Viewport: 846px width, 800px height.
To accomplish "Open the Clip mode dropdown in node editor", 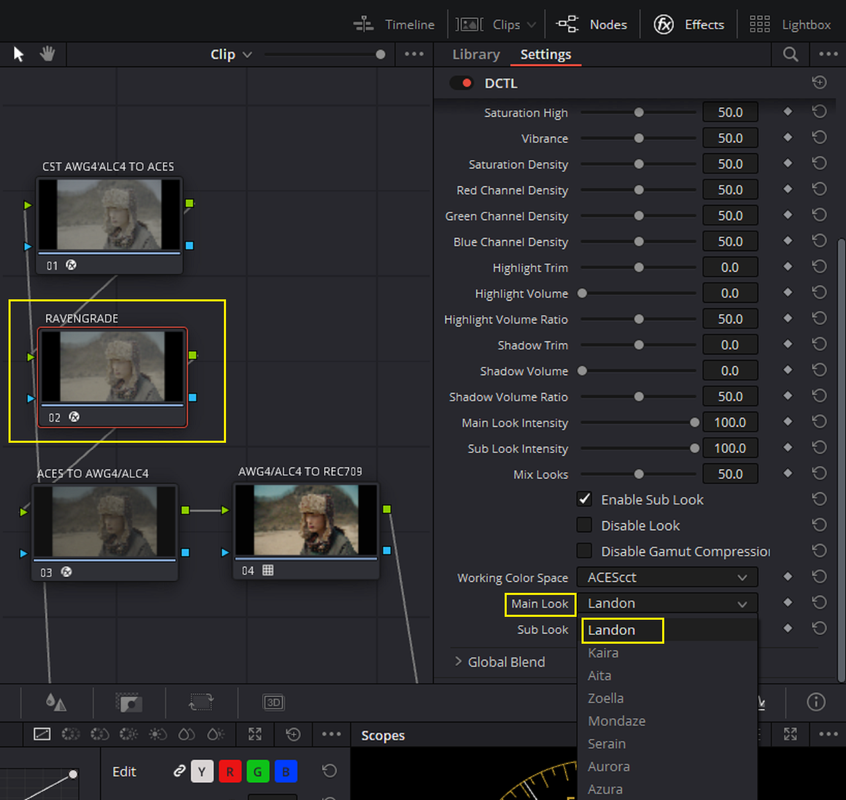I will (231, 54).
